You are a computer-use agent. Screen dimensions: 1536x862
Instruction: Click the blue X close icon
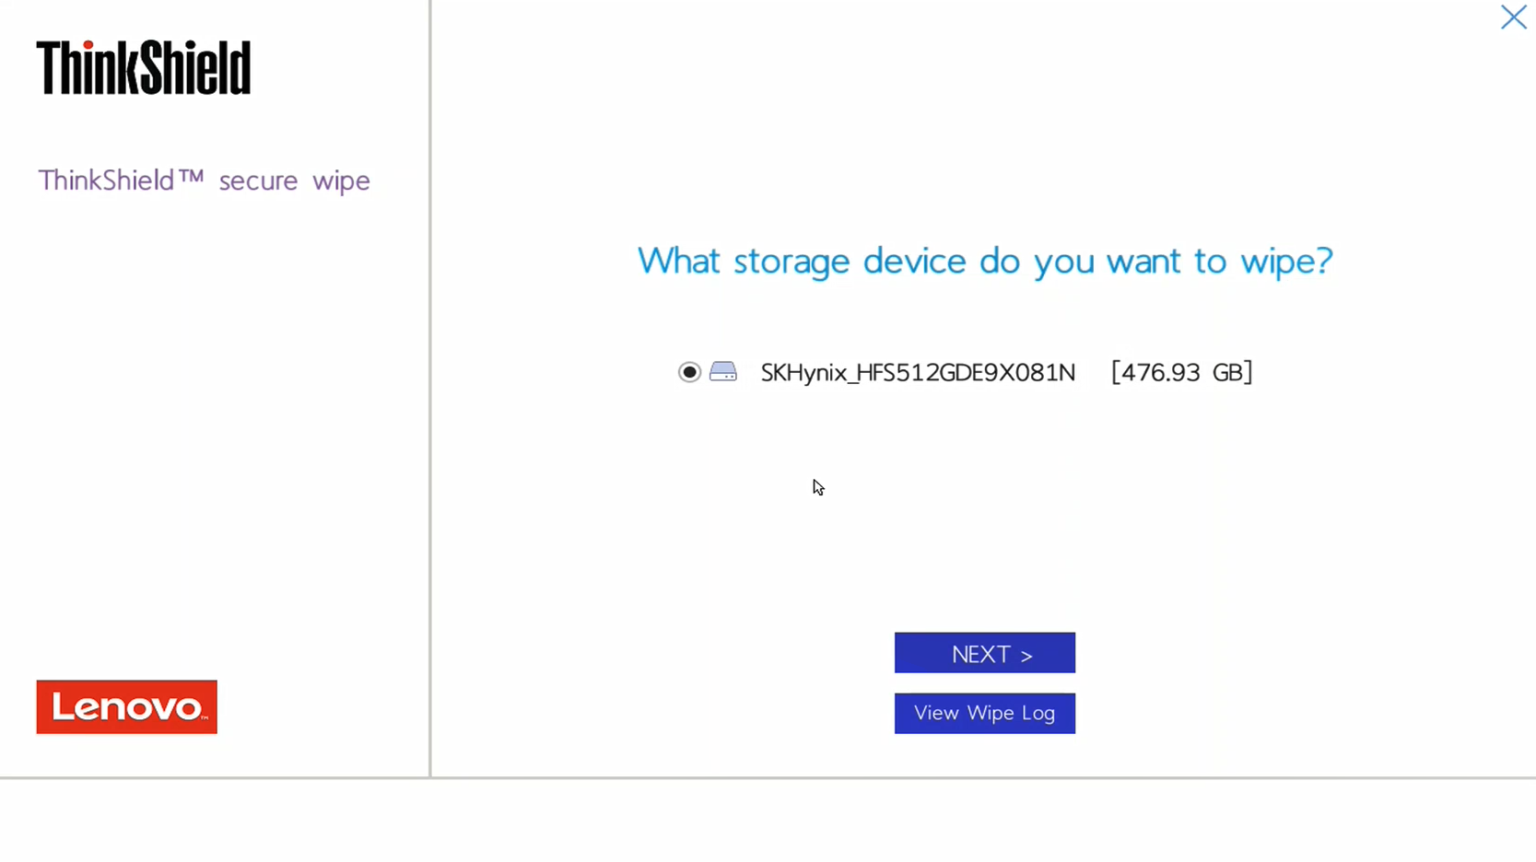click(1513, 18)
